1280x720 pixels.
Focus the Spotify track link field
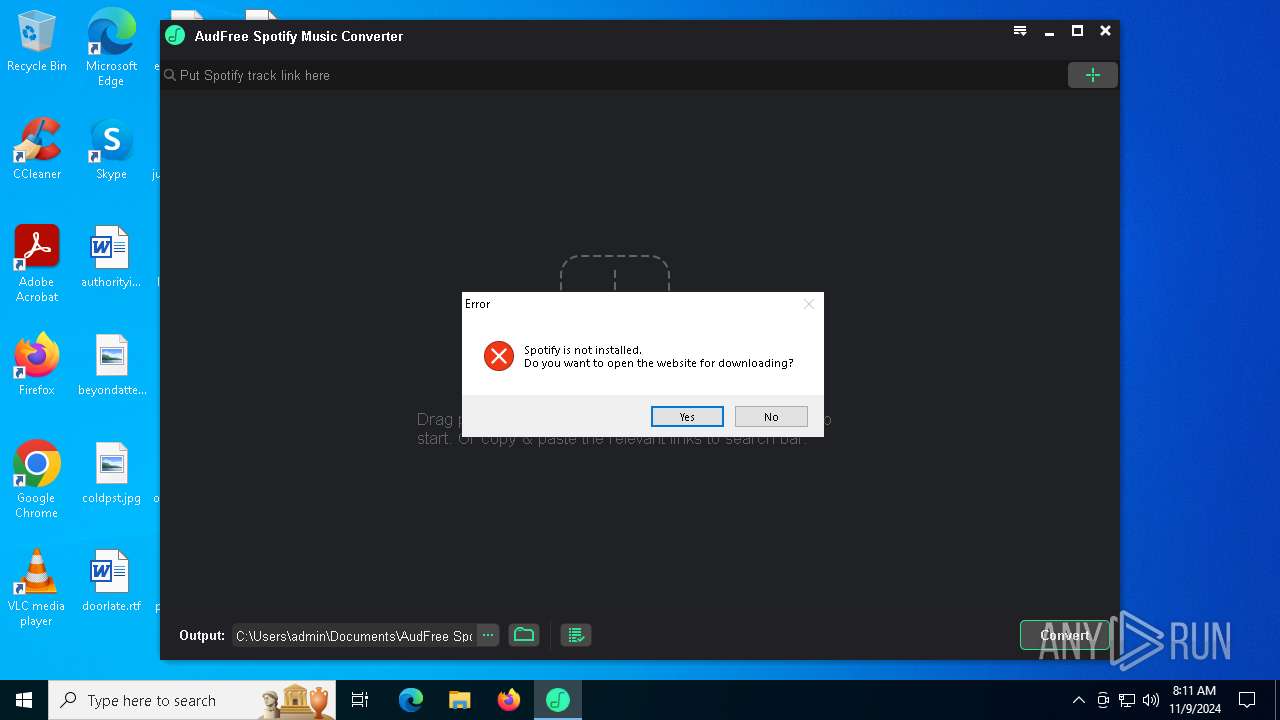[613, 75]
